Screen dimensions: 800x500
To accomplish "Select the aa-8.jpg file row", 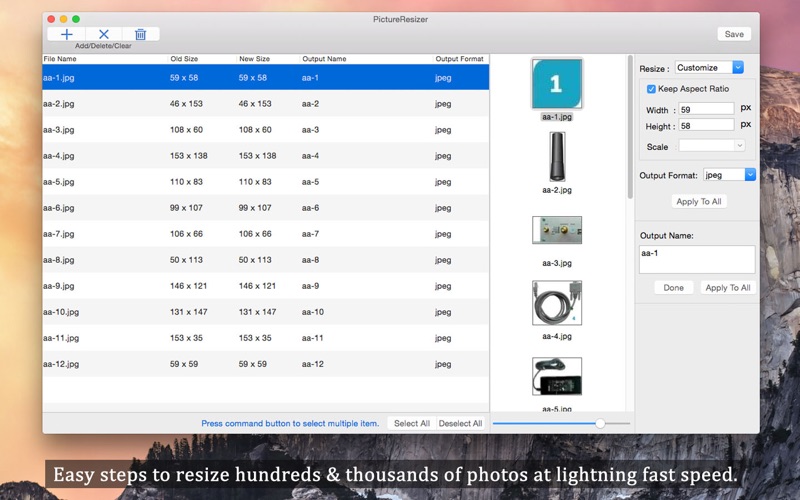I will point(266,260).
